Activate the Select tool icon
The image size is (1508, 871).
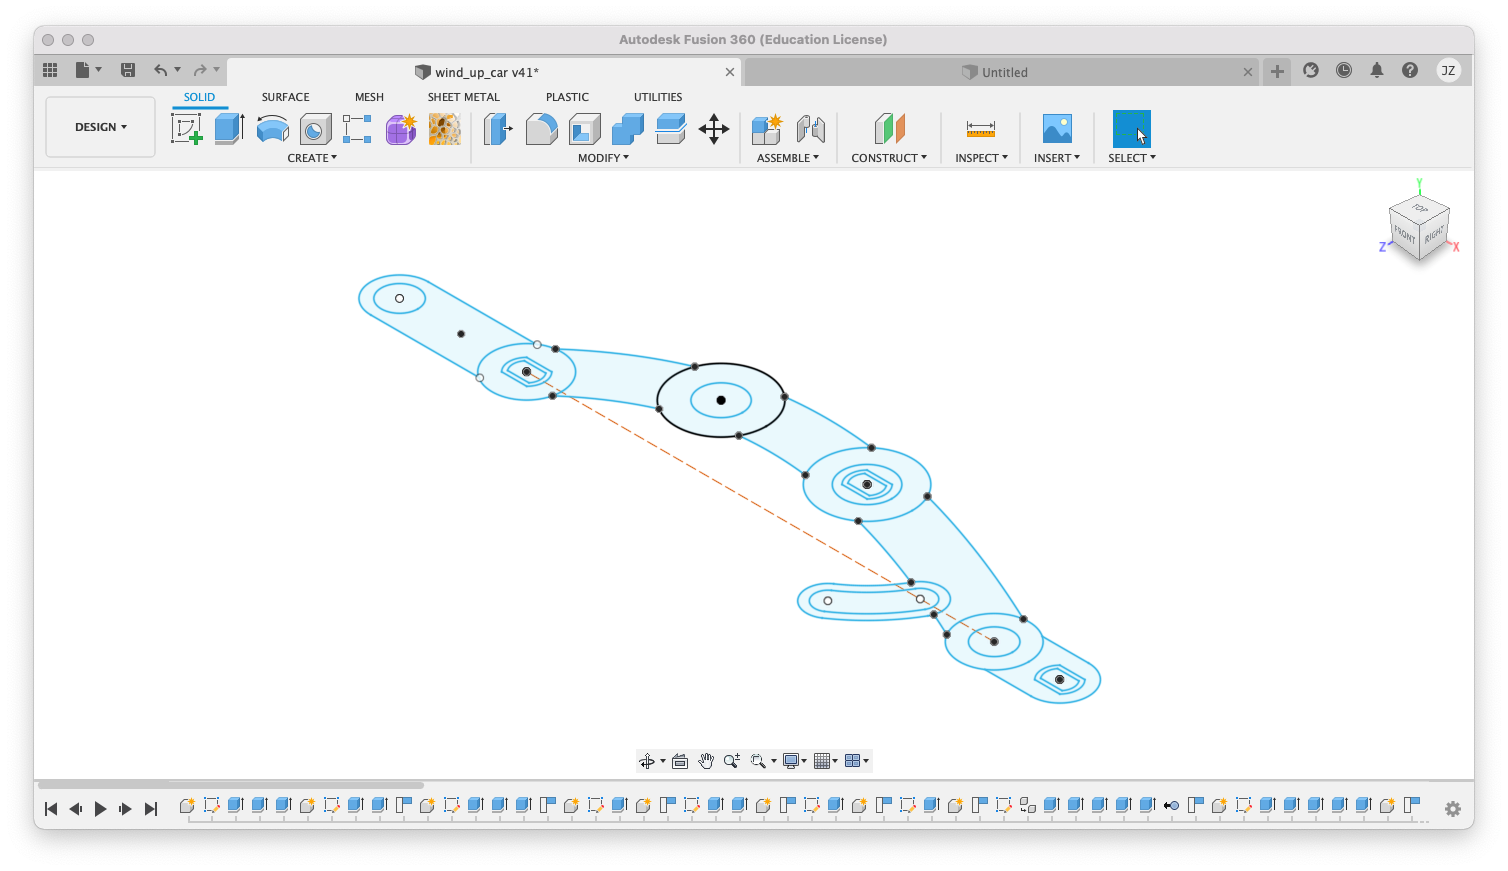tap(1132, 129)
